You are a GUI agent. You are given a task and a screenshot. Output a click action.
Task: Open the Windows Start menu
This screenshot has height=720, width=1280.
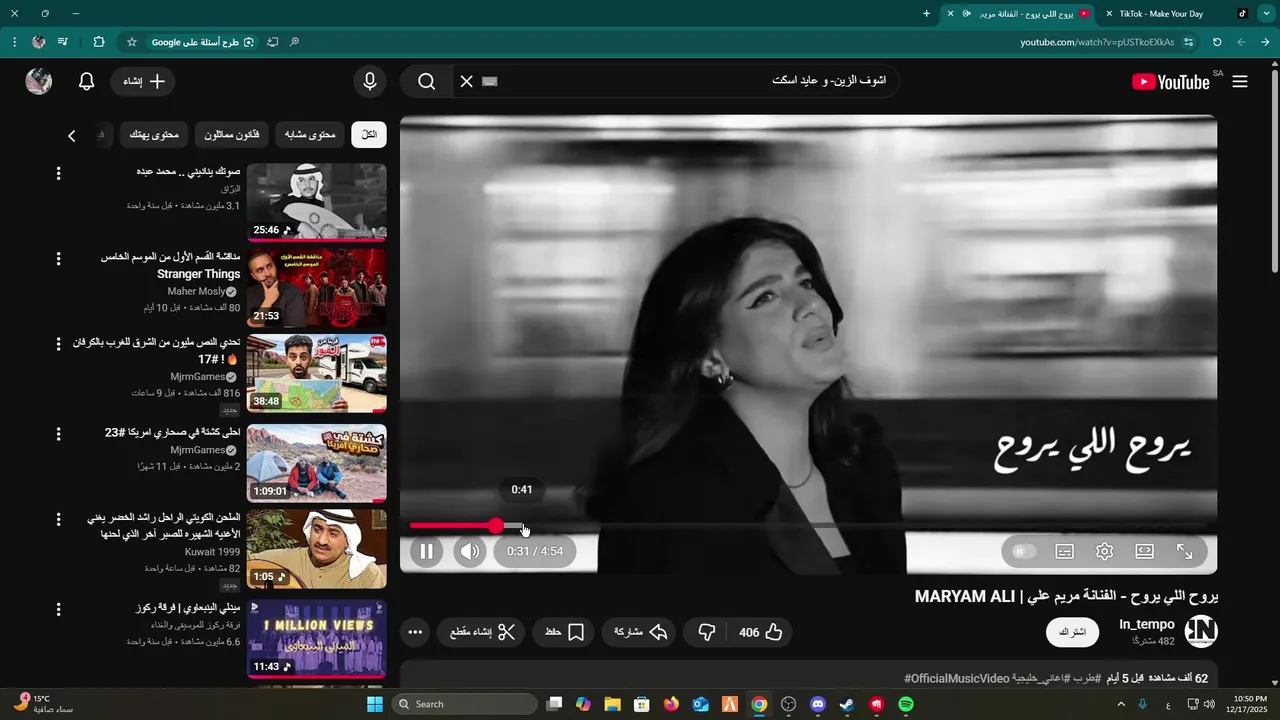(x=375, y=704)
